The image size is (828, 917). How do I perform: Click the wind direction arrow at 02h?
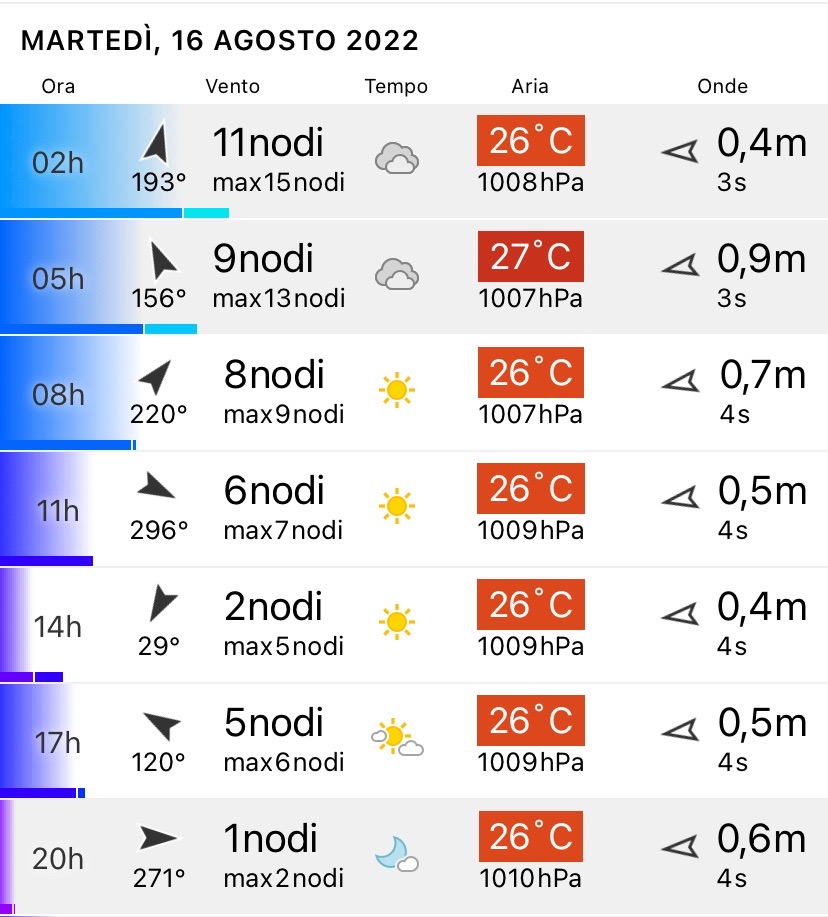click(155, 144)
